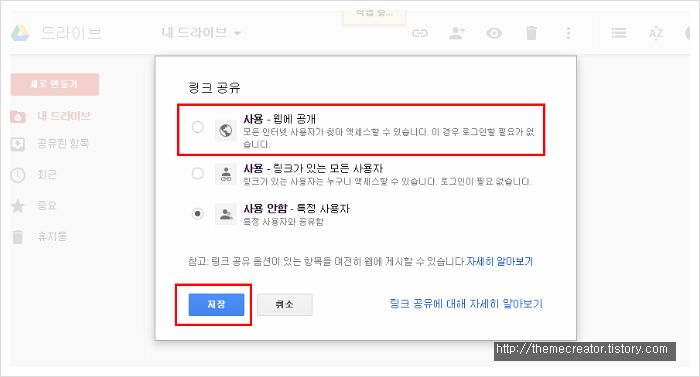The image size is (700, 377).
Task: Open the 자세히 알아보기 link in the note
Action: [500, 261]
